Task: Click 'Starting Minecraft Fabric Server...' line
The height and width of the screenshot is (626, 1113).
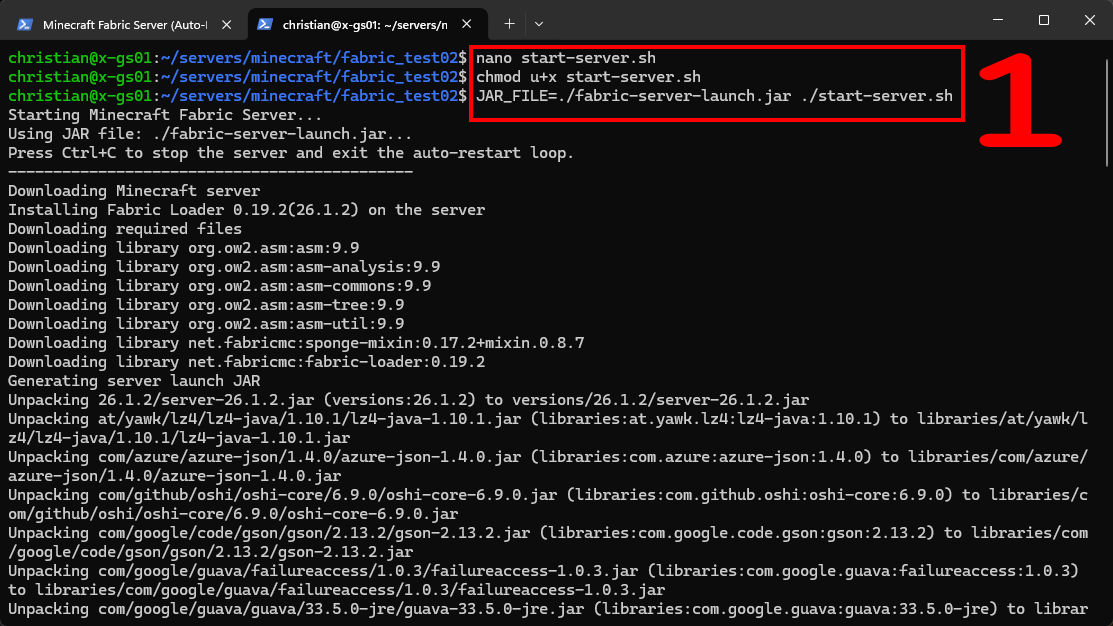Action: 165,115
